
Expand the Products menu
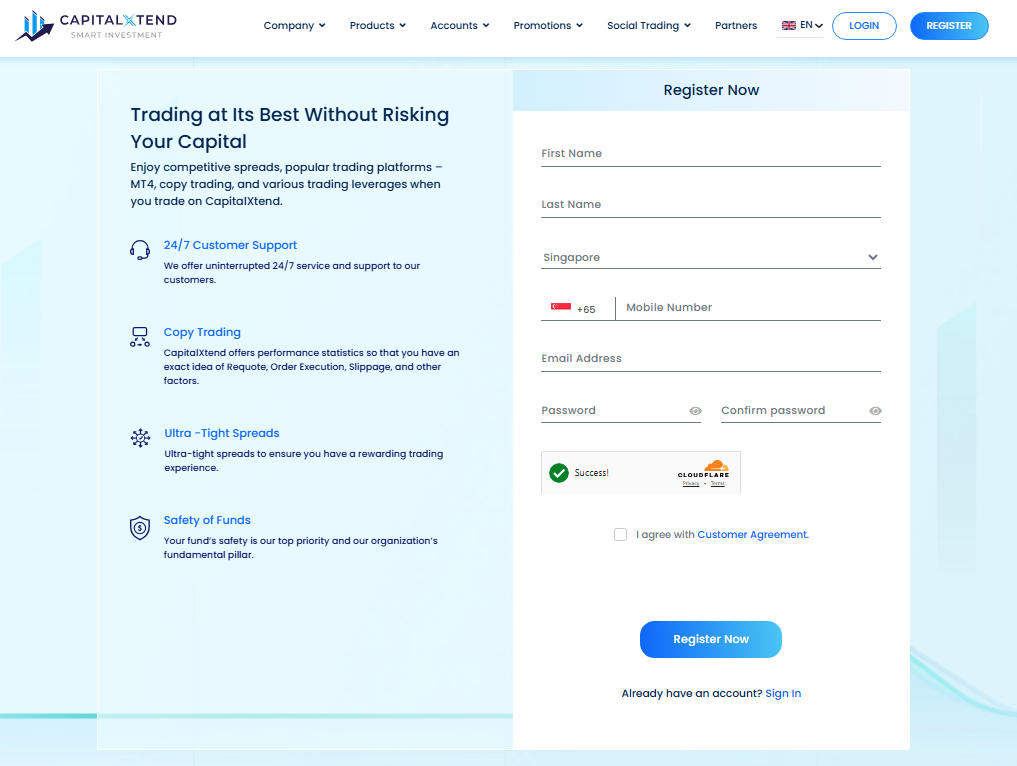tap(378, 25)
